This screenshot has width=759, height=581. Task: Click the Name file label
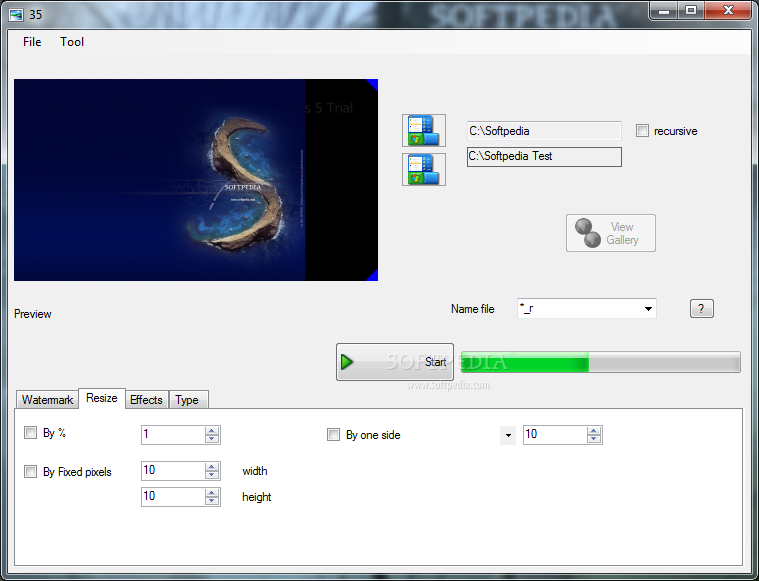[472, 309]
